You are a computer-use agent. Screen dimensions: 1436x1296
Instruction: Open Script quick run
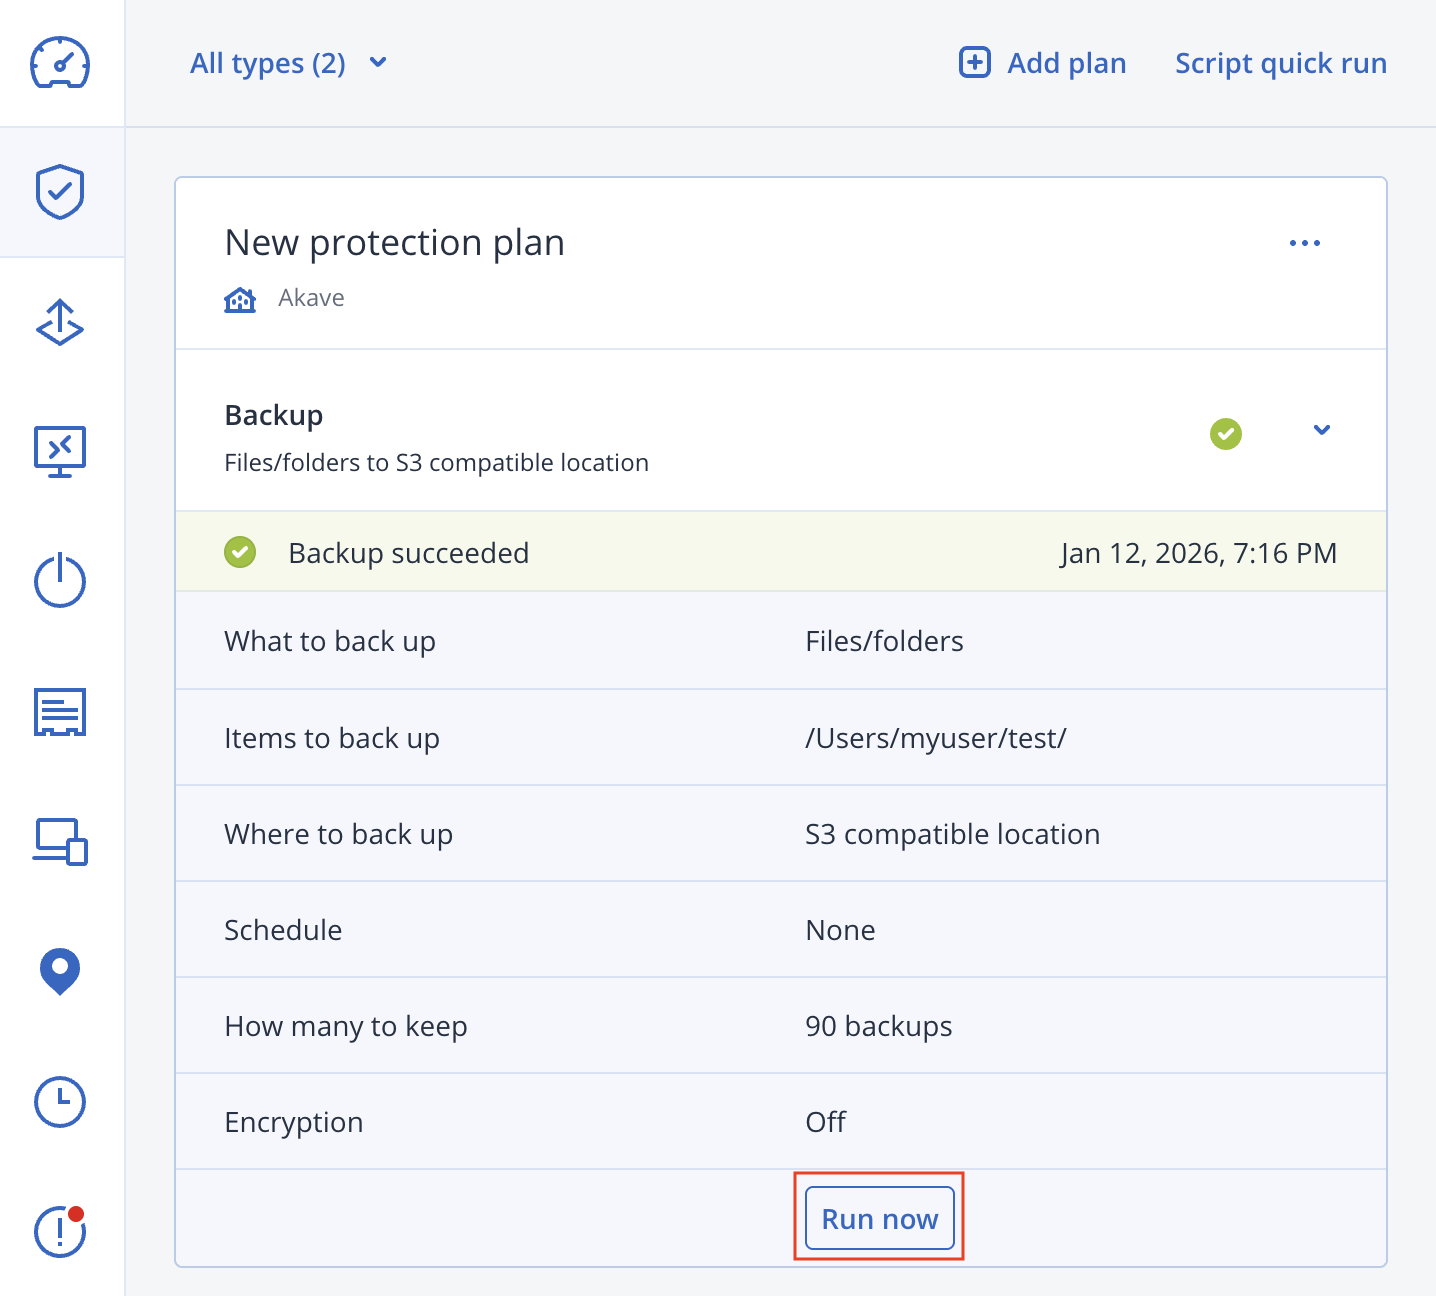click(1280, 62)
